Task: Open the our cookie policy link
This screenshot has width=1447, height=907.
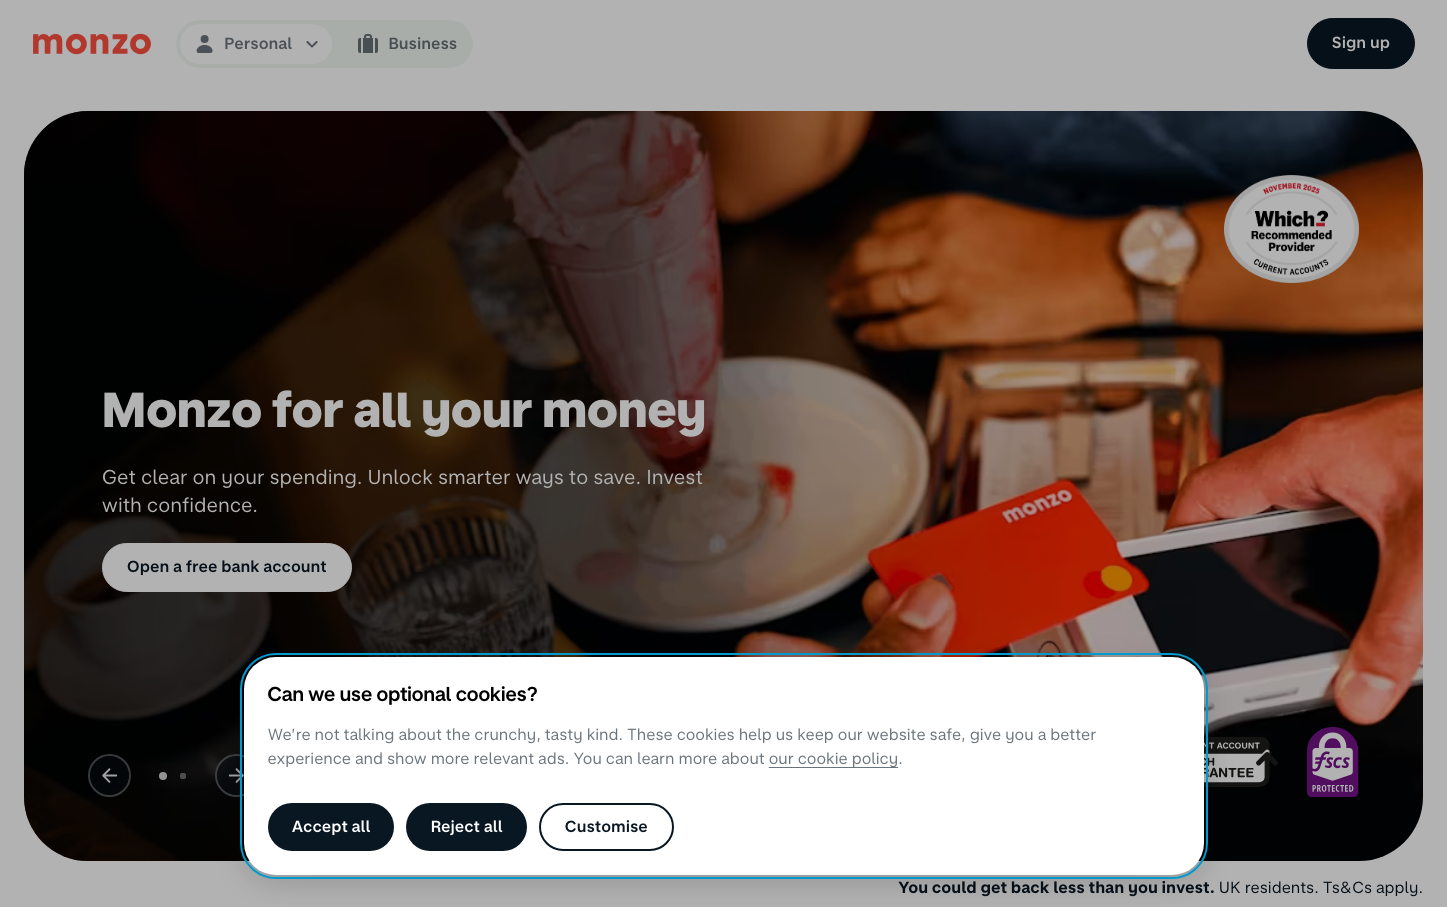Action: (833, 759)
